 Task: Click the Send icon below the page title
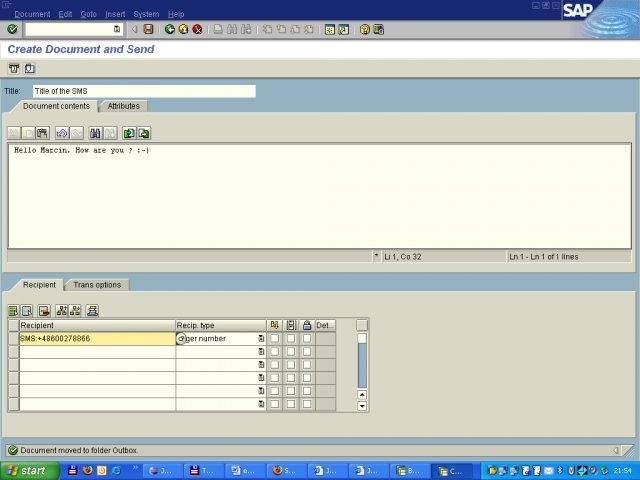[14, 69]
